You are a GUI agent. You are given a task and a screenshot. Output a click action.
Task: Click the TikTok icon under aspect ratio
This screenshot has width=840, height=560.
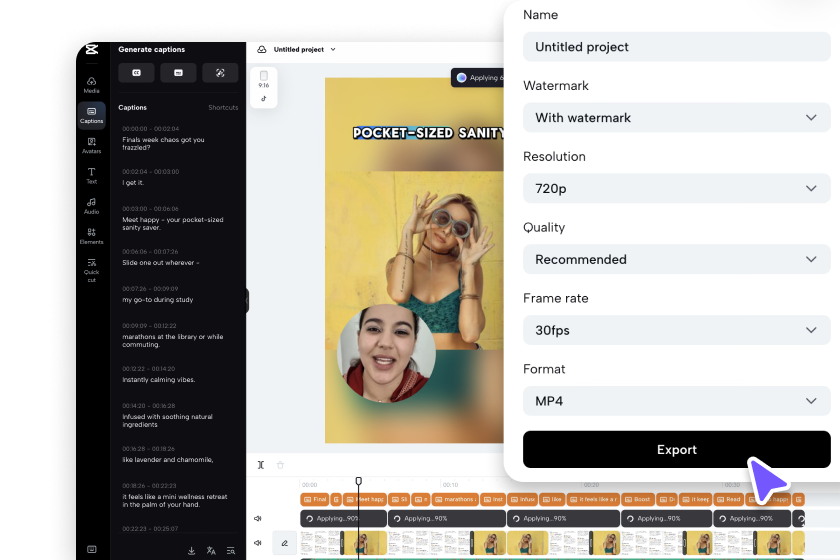coord(264,99)
